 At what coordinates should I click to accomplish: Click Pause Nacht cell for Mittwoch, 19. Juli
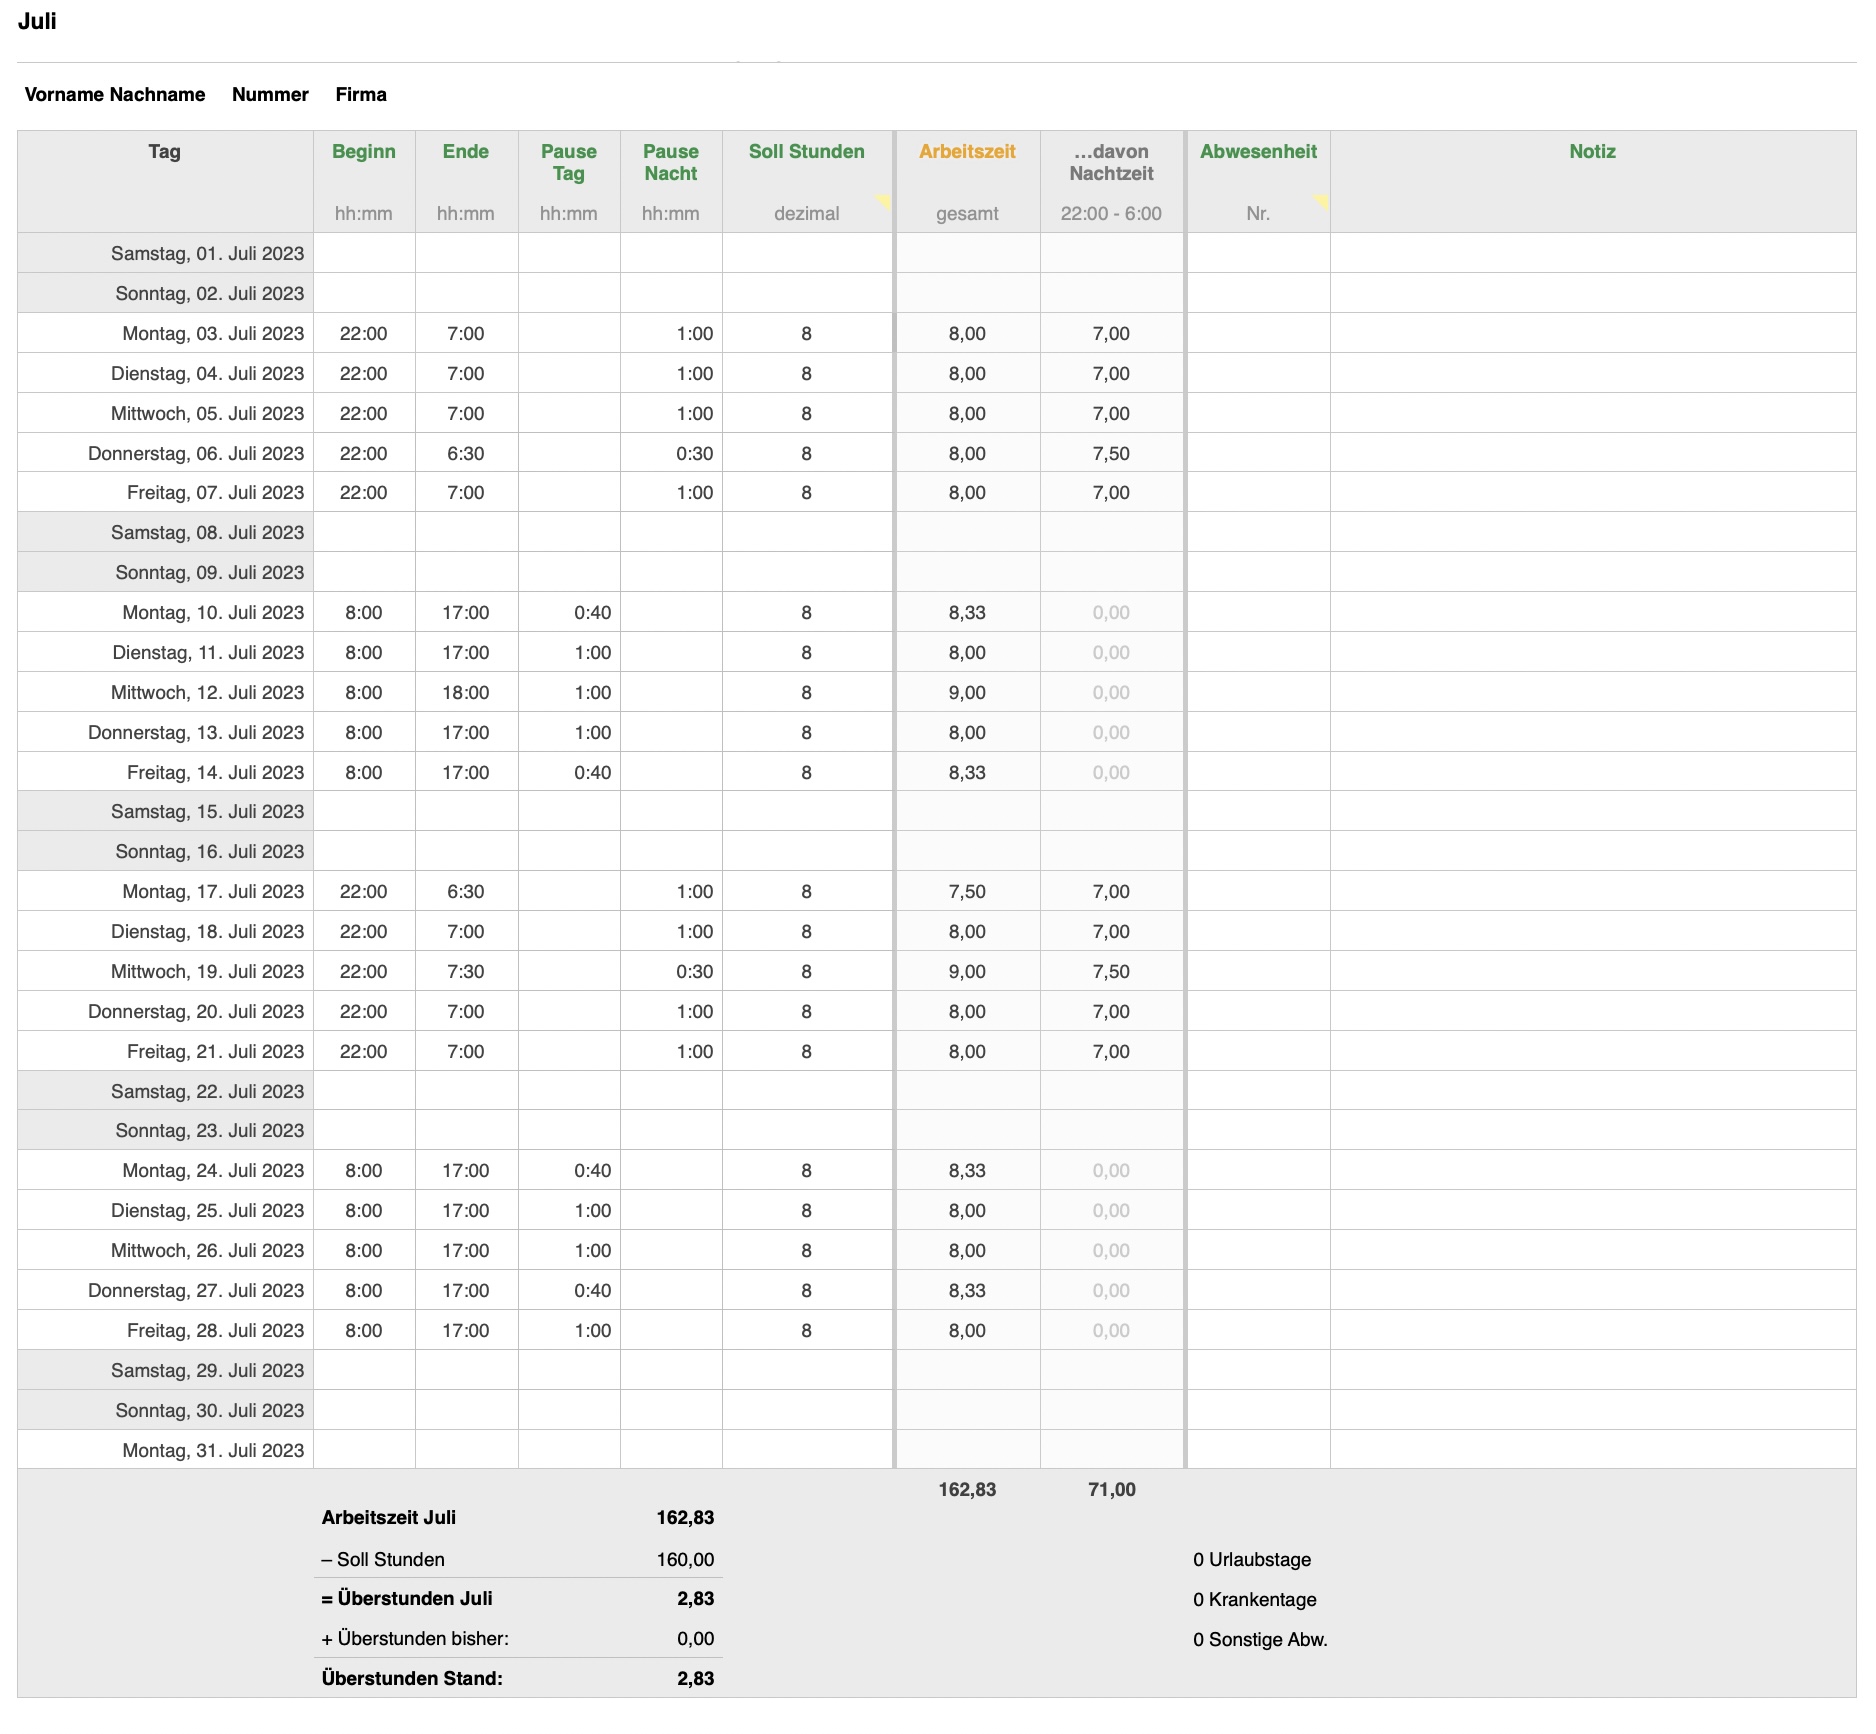pos(671,972)
